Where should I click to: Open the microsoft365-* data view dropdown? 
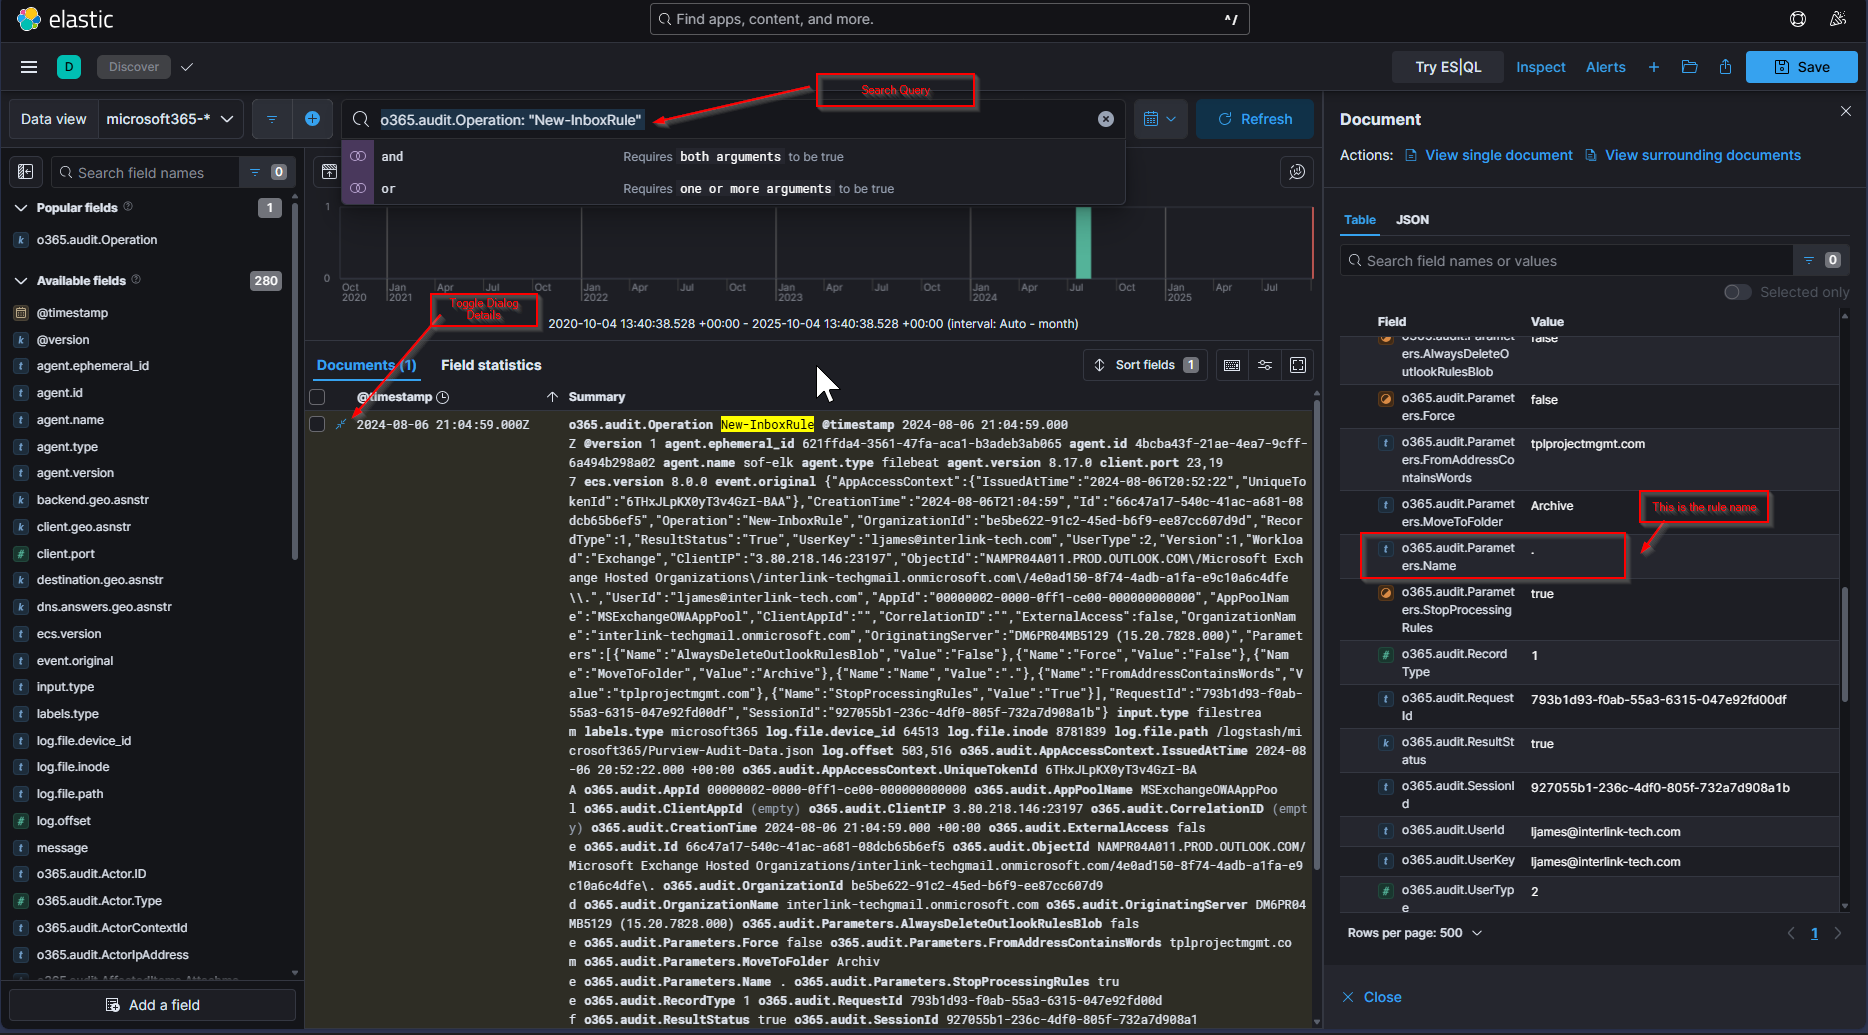coord(170,119)
